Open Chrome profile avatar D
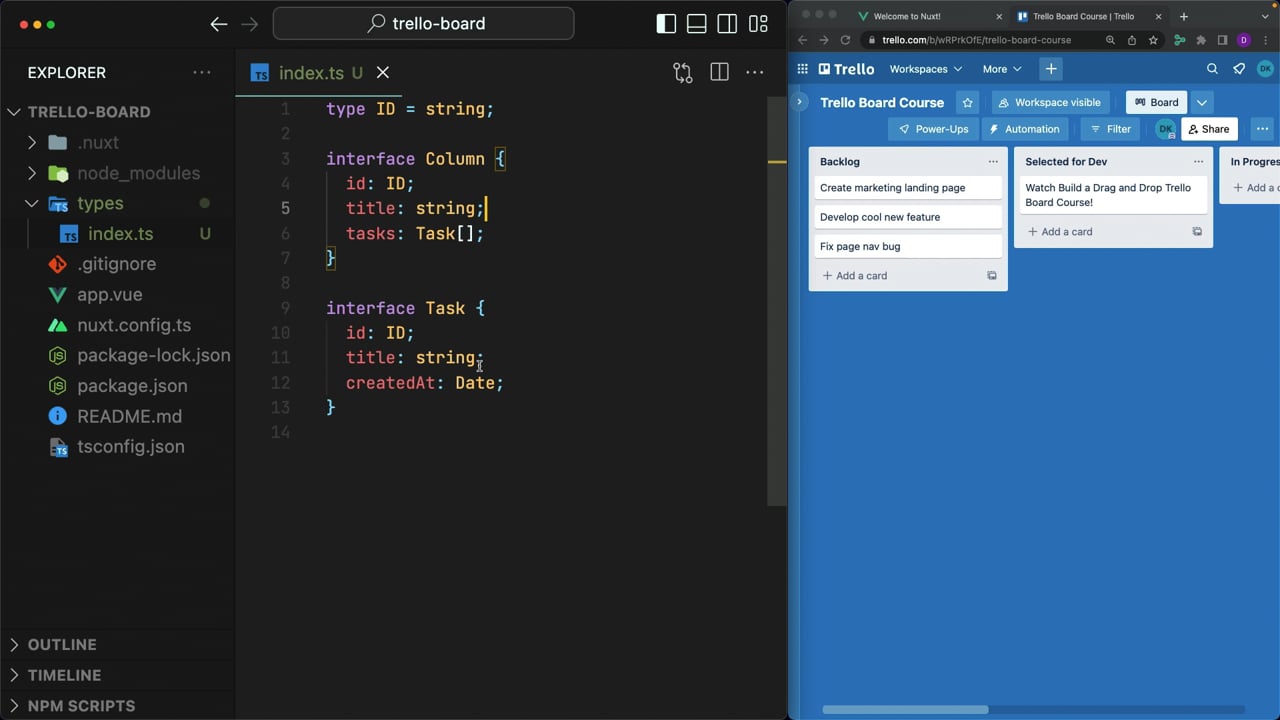 coord(1244,40)
